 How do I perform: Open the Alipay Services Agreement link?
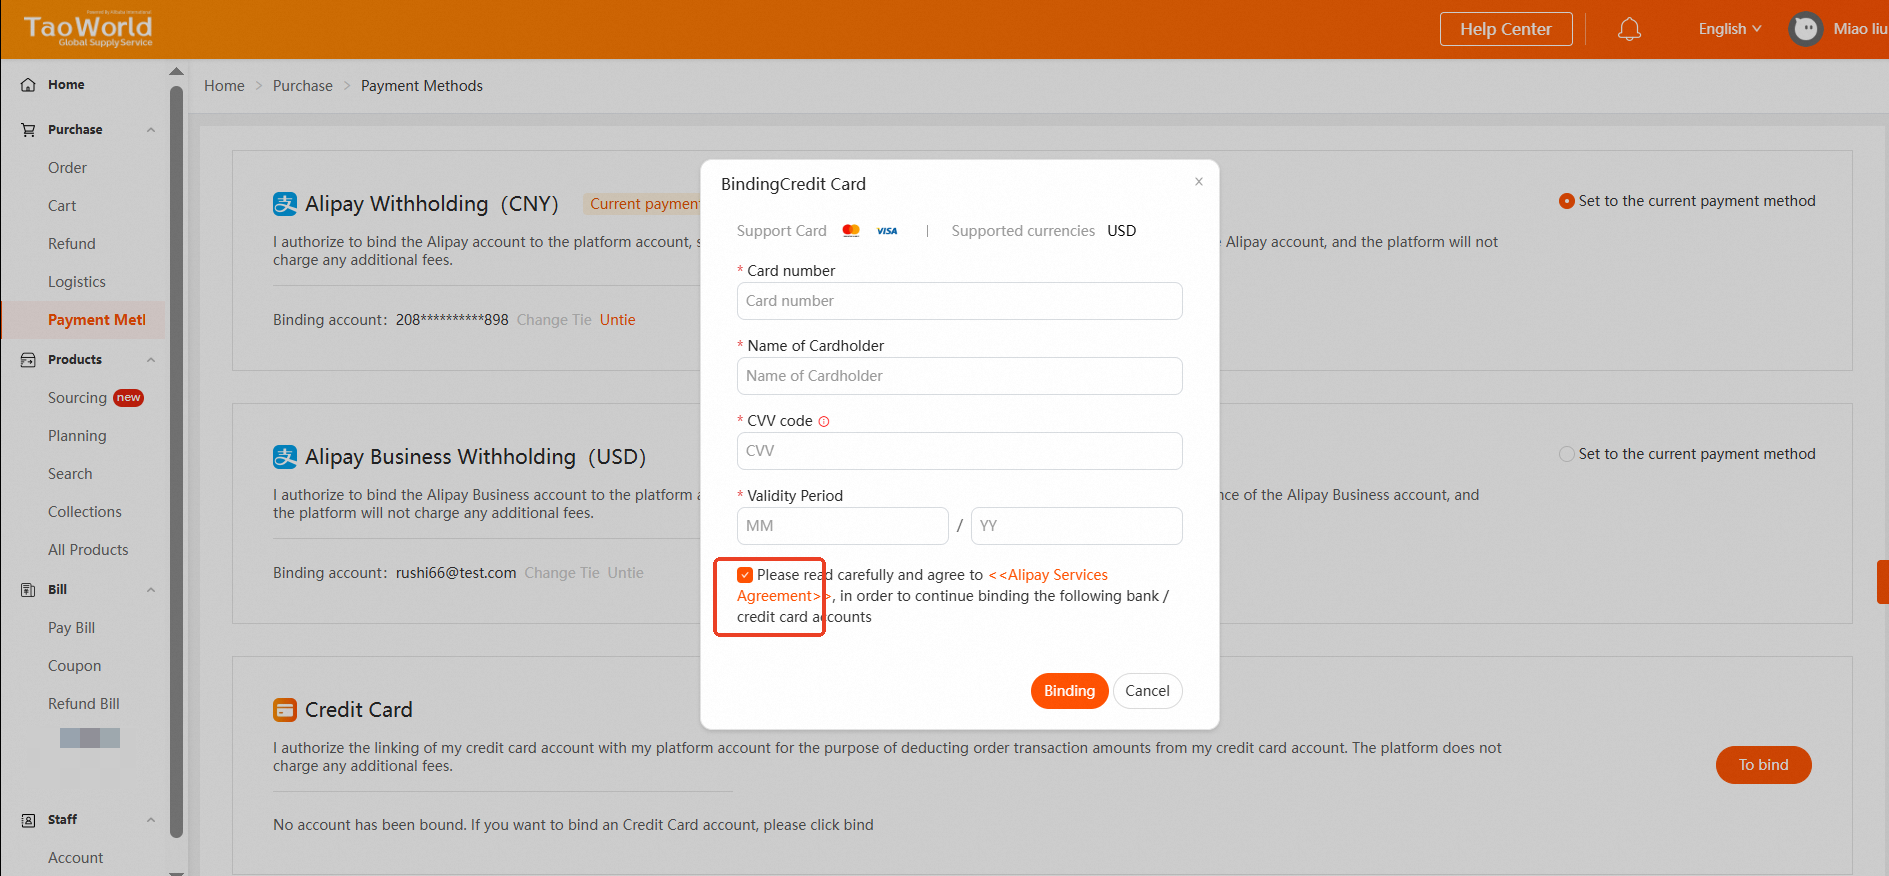(1048, 575)
